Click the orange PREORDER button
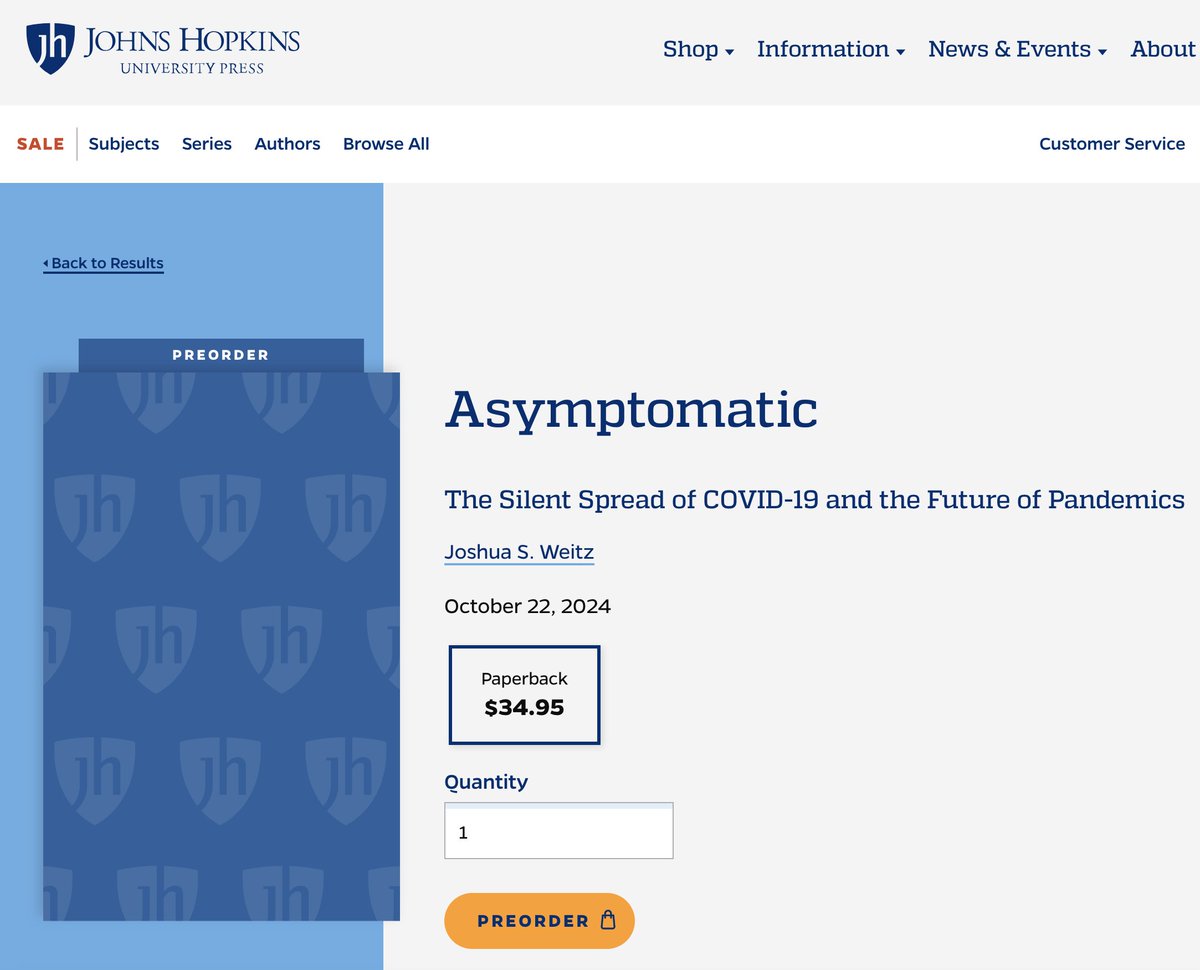1200x970 pixels. coord(539,921)
